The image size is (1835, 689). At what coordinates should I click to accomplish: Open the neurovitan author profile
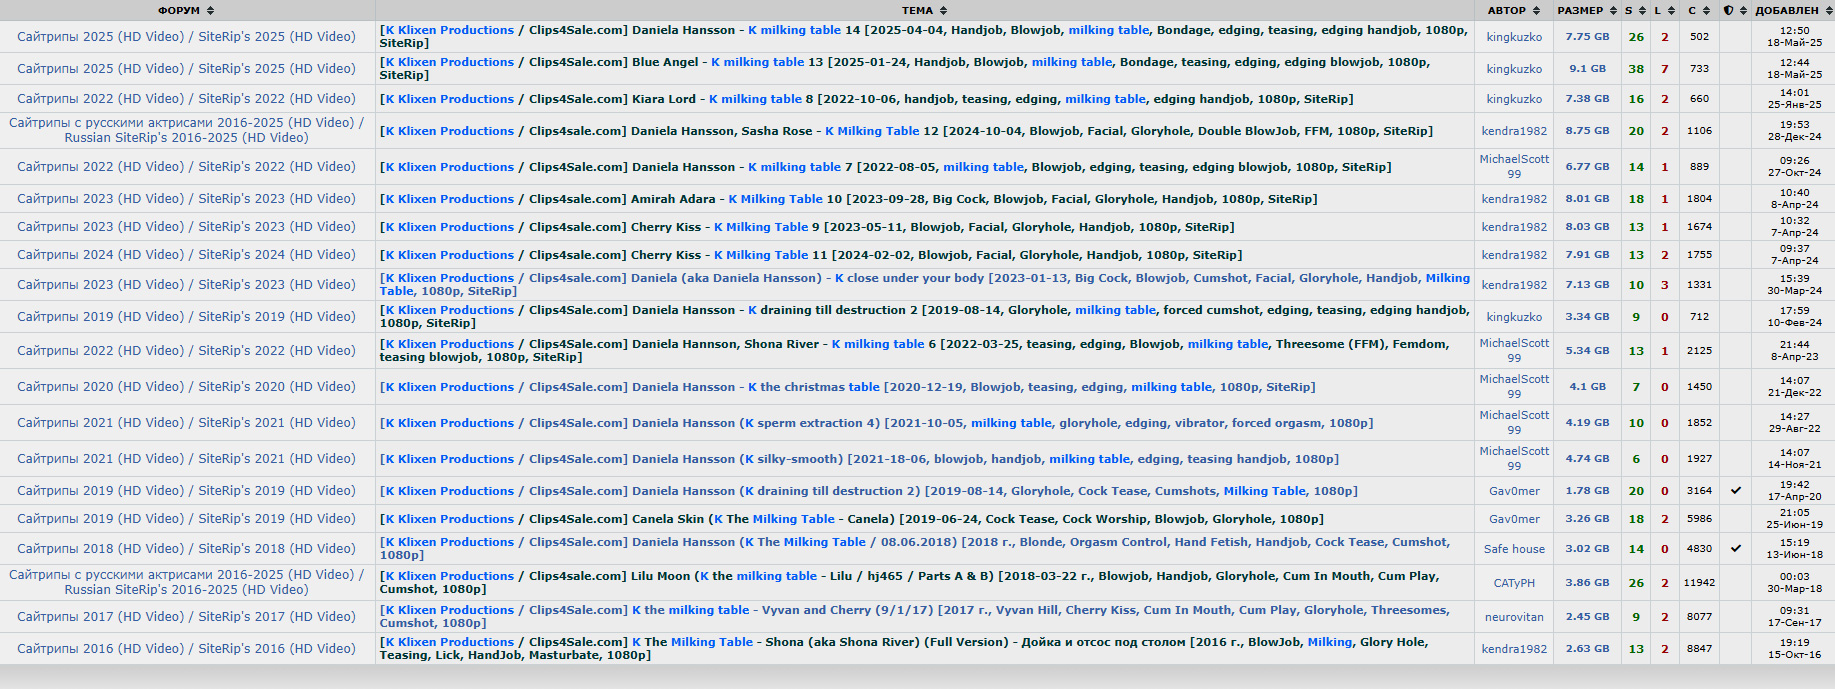coord(1514,617)
